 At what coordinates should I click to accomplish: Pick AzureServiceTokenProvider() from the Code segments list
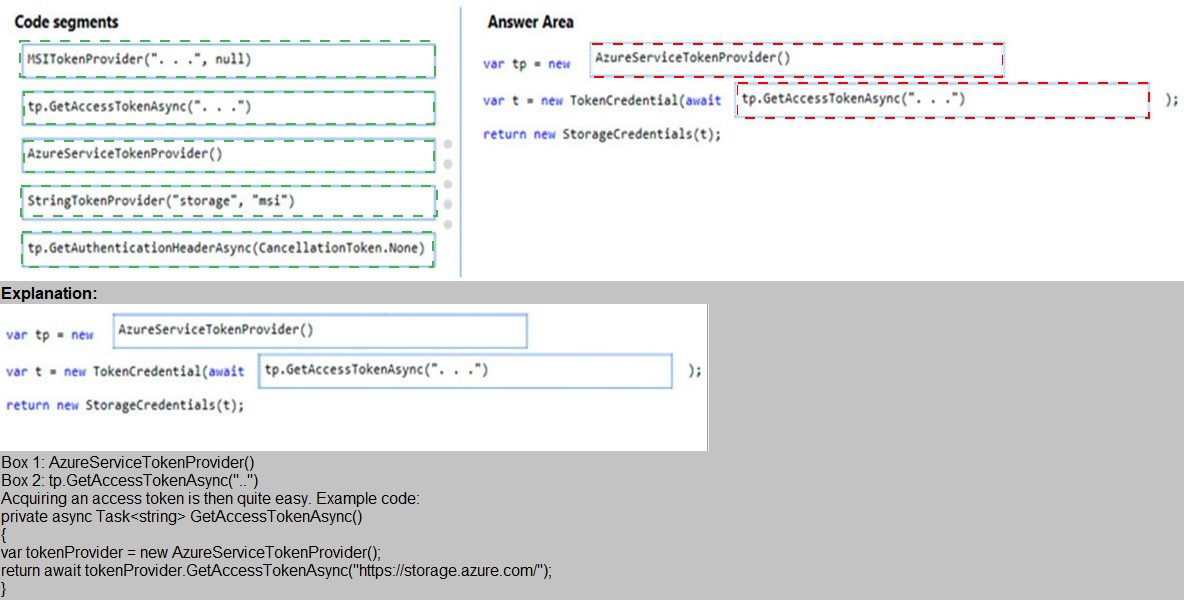227,154
